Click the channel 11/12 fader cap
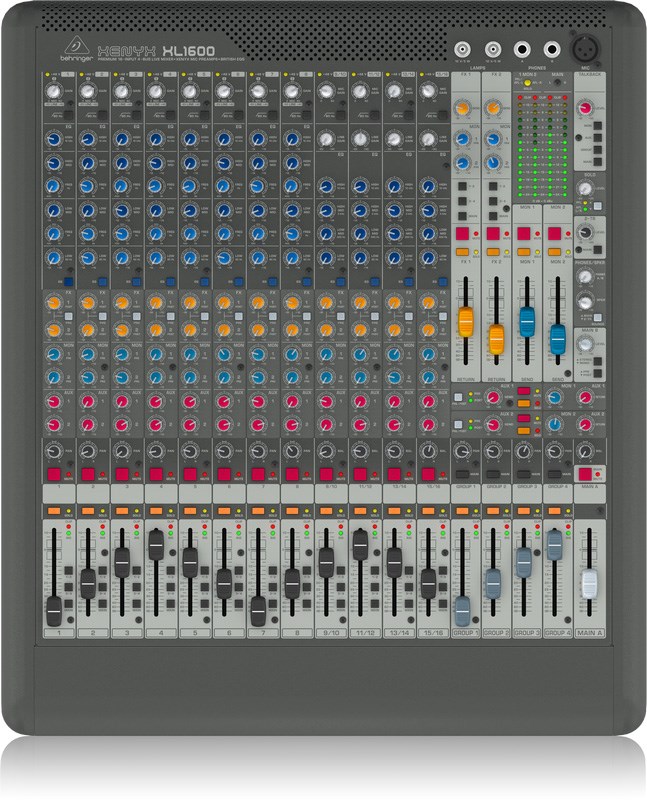 pyautogui.click(x=360, y=545)
